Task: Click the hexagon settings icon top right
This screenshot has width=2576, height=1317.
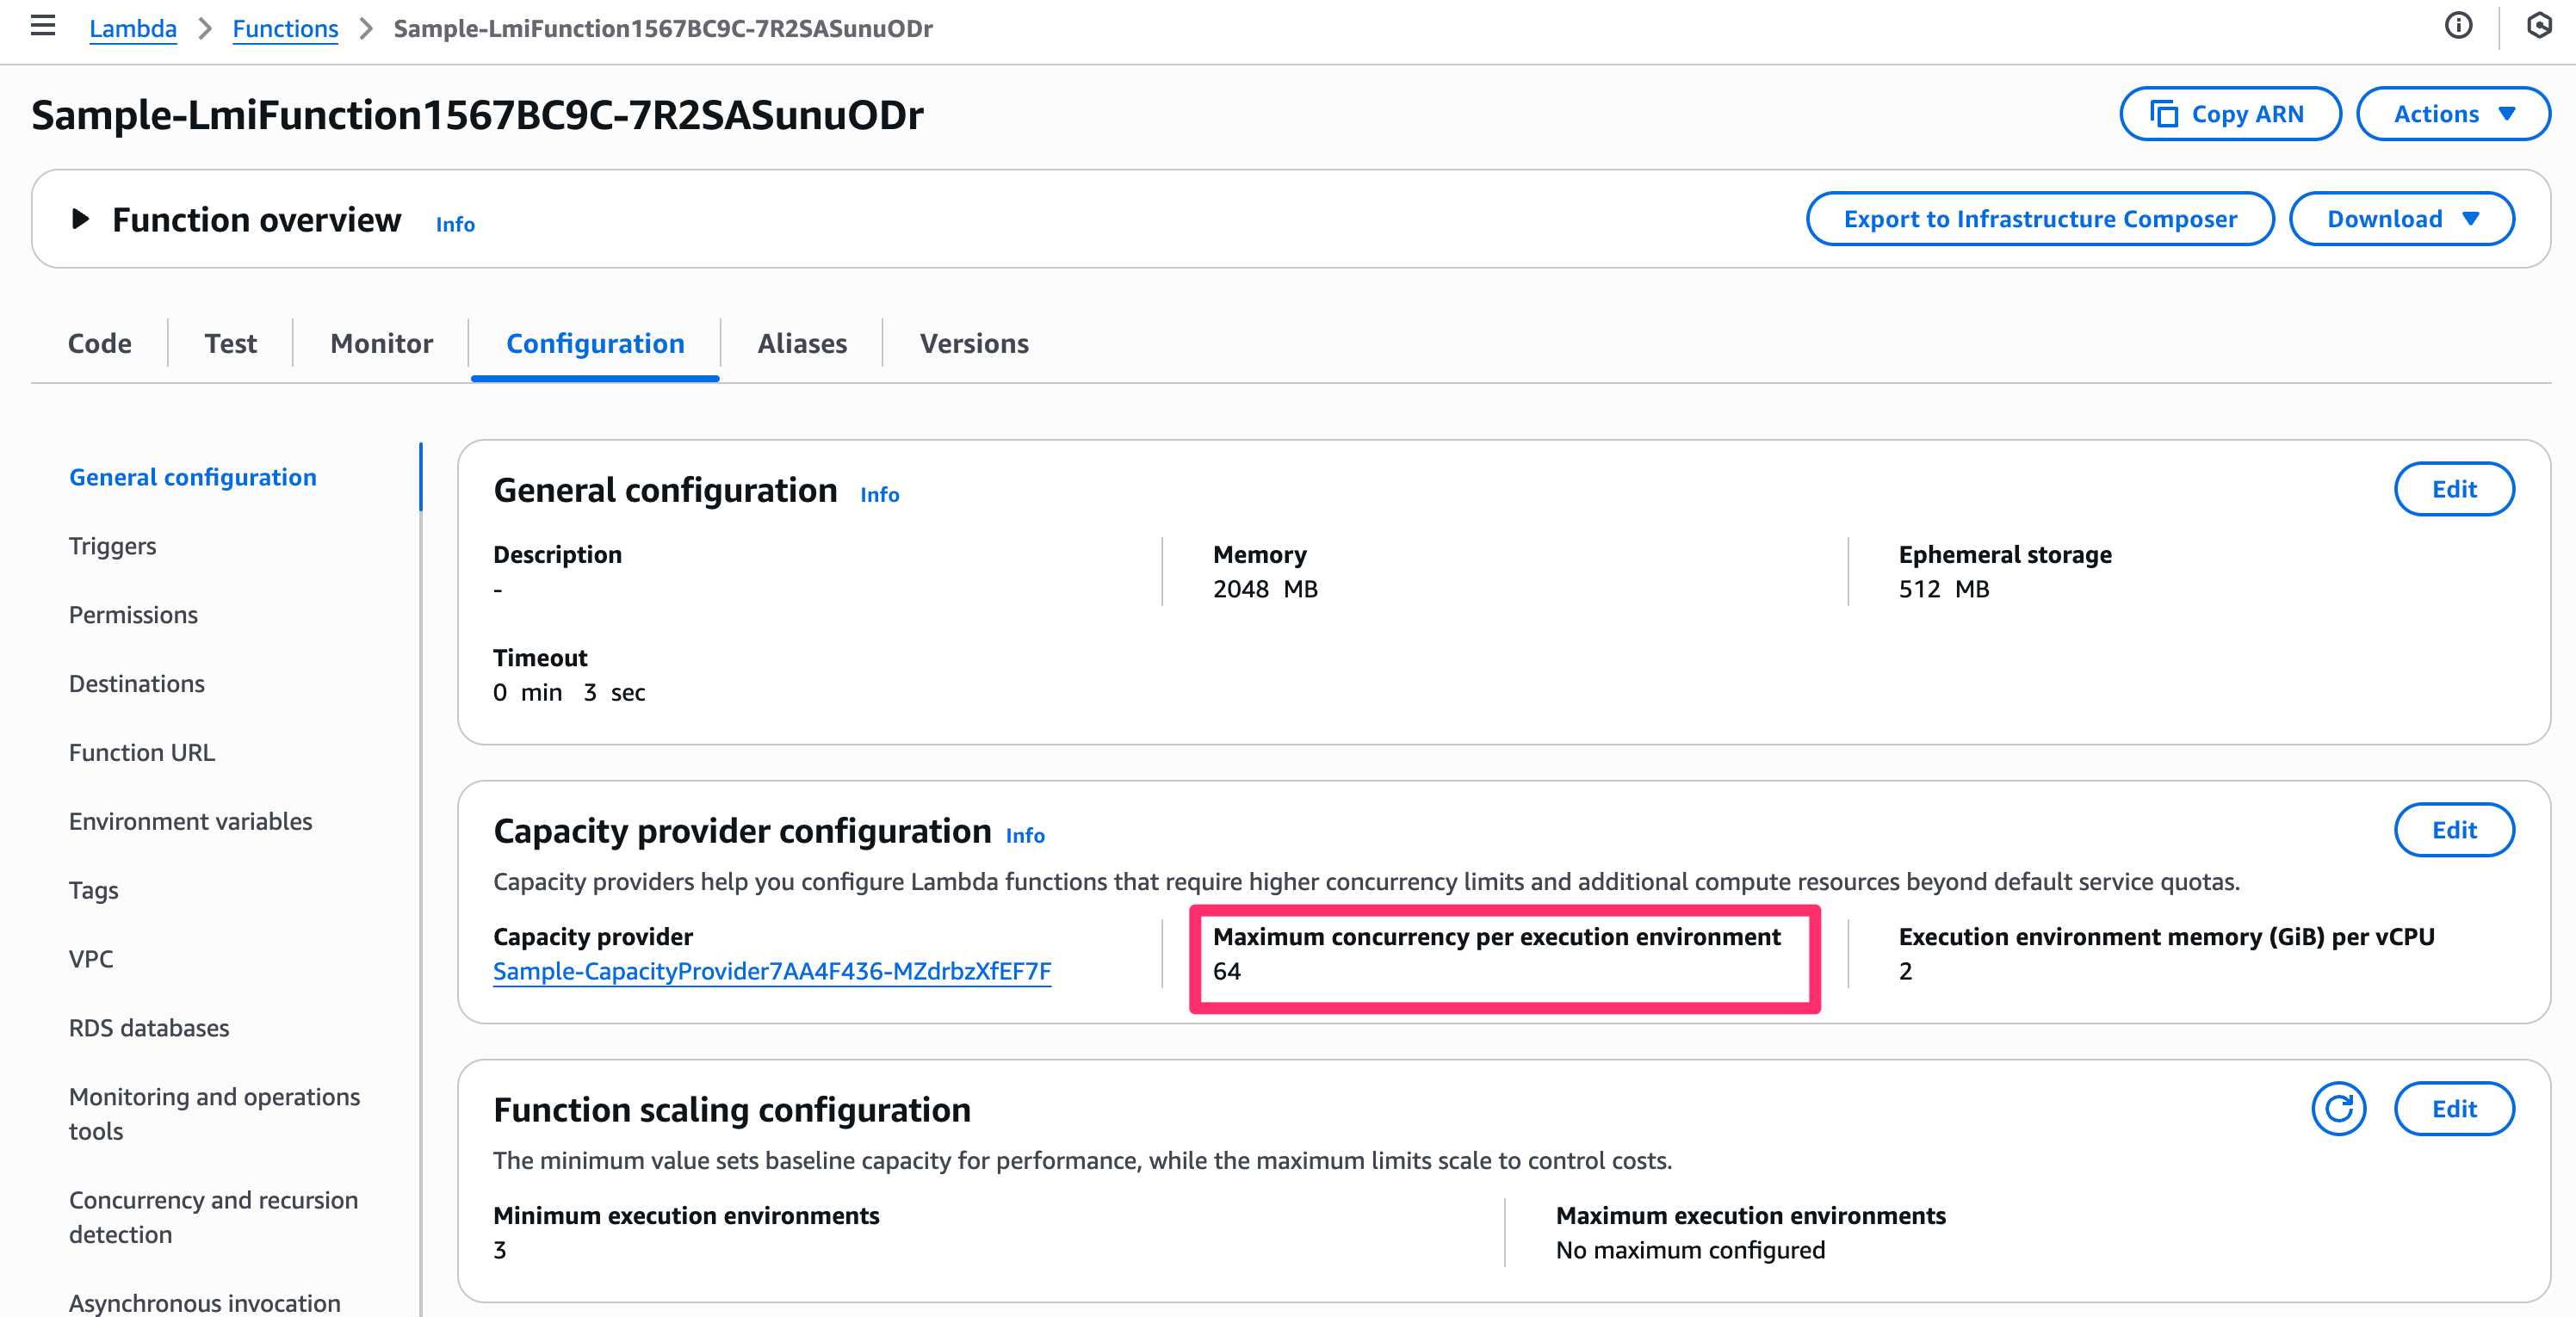Action: (x=2539, y=26)
